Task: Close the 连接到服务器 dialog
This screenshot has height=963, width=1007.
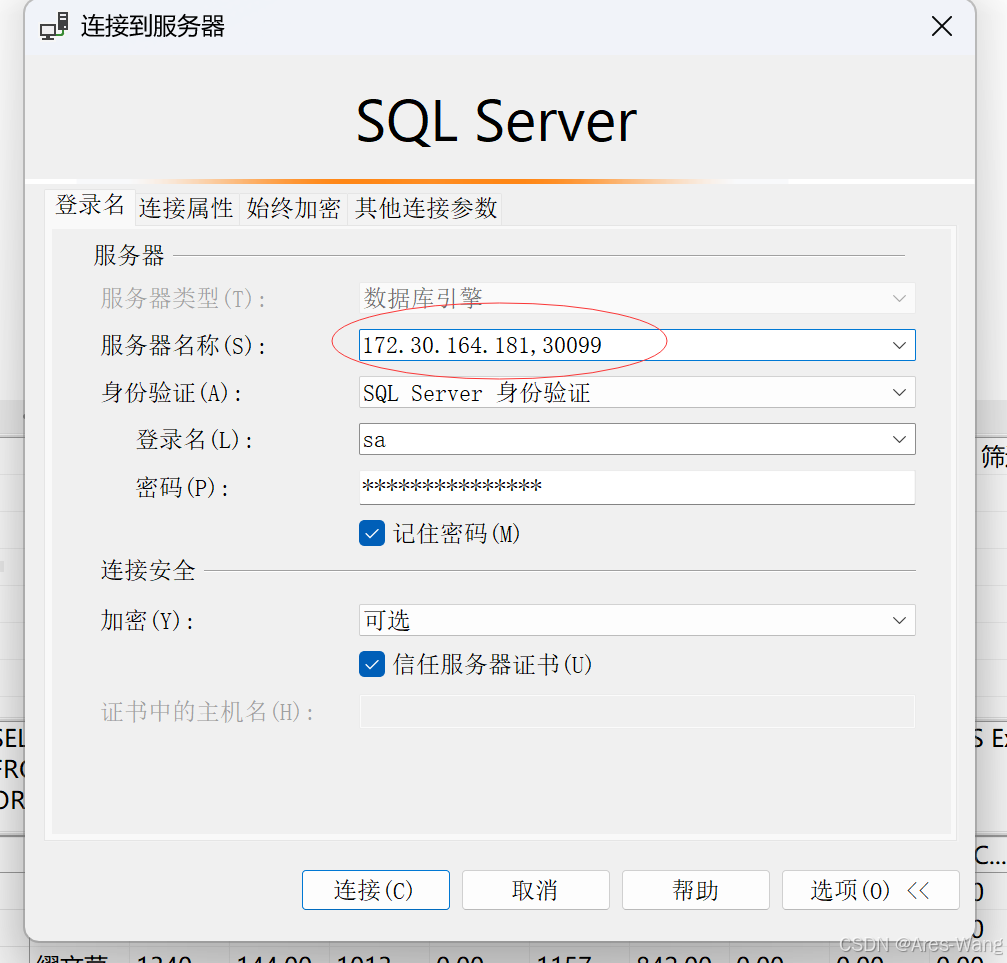Action: (941, 26)
